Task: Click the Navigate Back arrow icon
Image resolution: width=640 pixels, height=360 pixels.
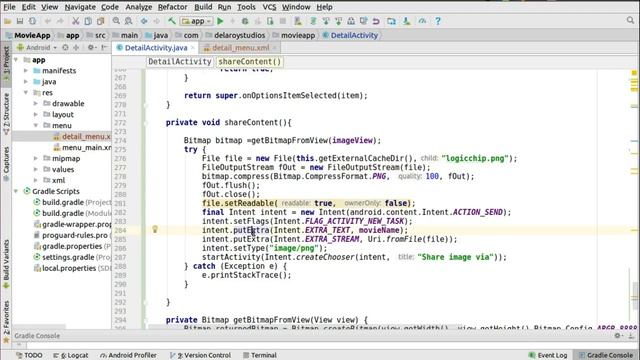Action: (144, 21)
